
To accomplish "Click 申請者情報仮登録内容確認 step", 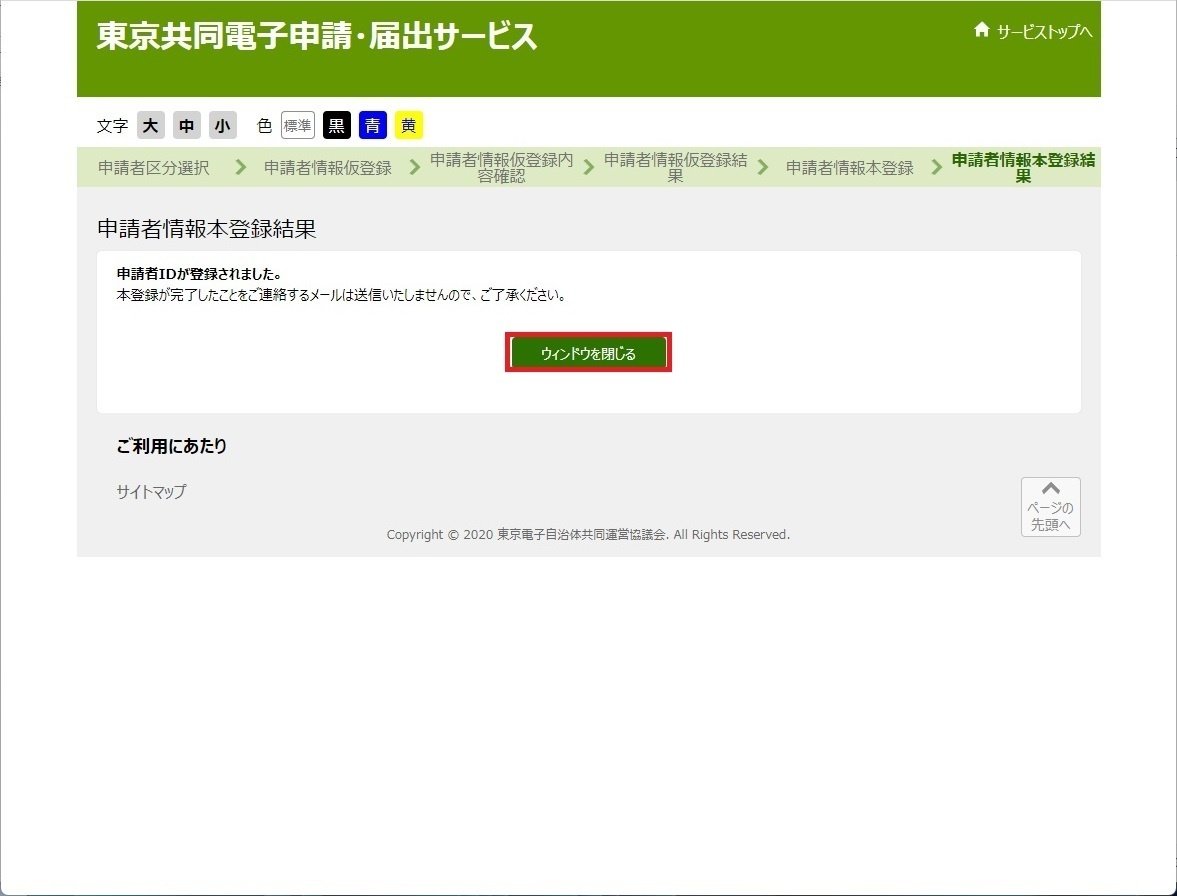I will pyautogui.click(x=501, y=167).
